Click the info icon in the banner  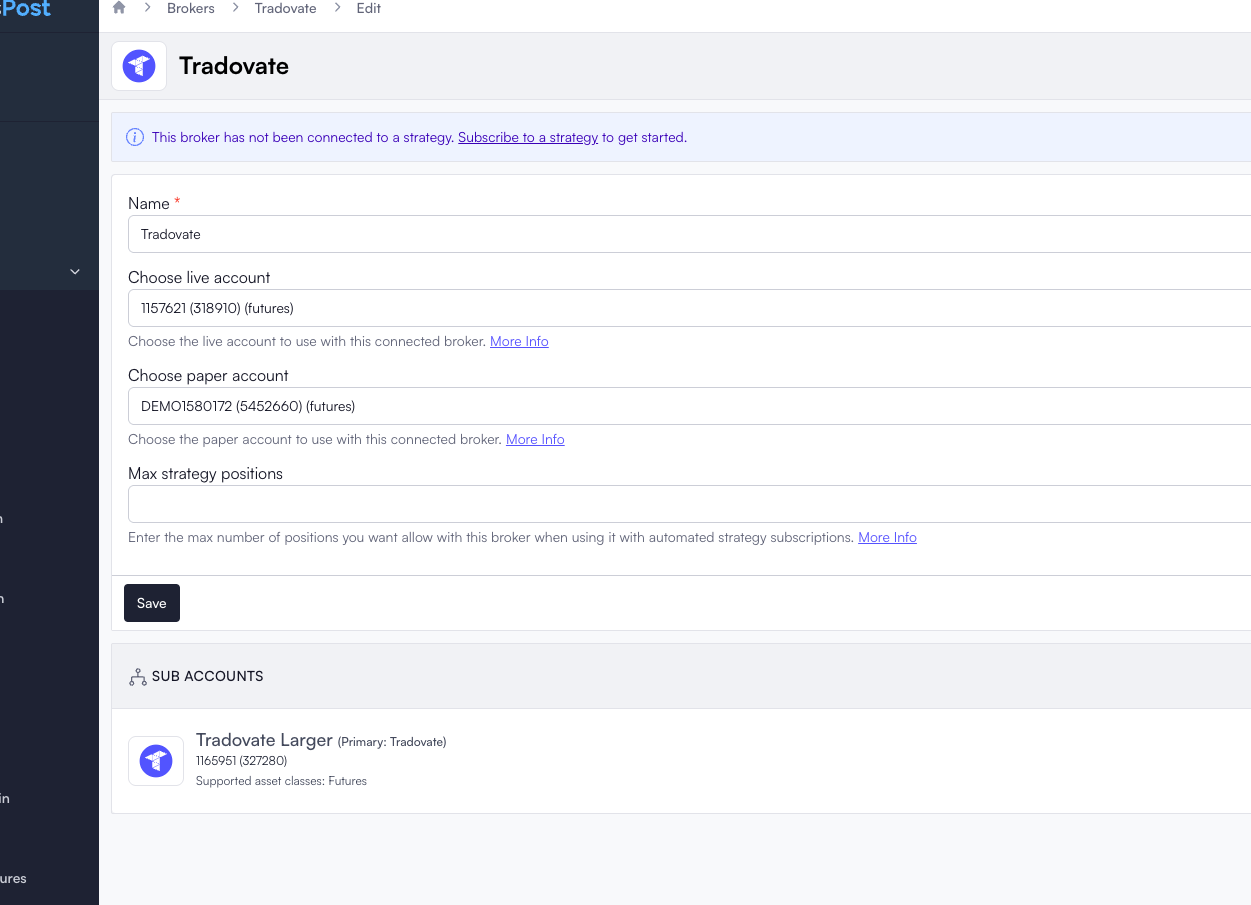click(x=135, y=137)
